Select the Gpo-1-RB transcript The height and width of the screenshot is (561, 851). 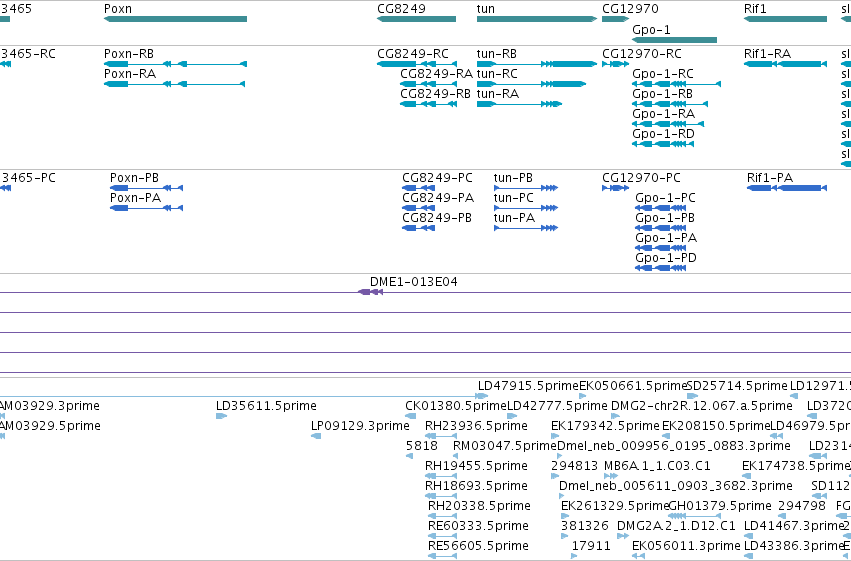[x=670, y=104]
